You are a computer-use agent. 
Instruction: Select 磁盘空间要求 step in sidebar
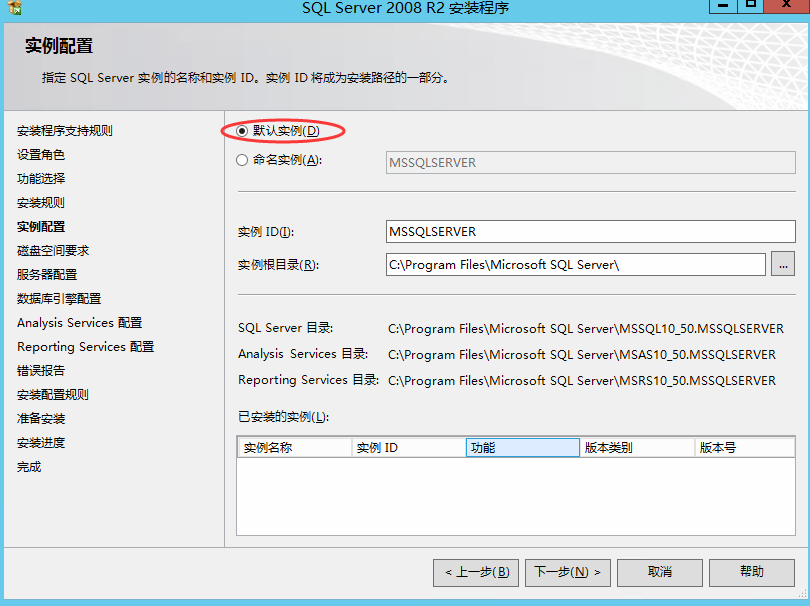53,251
